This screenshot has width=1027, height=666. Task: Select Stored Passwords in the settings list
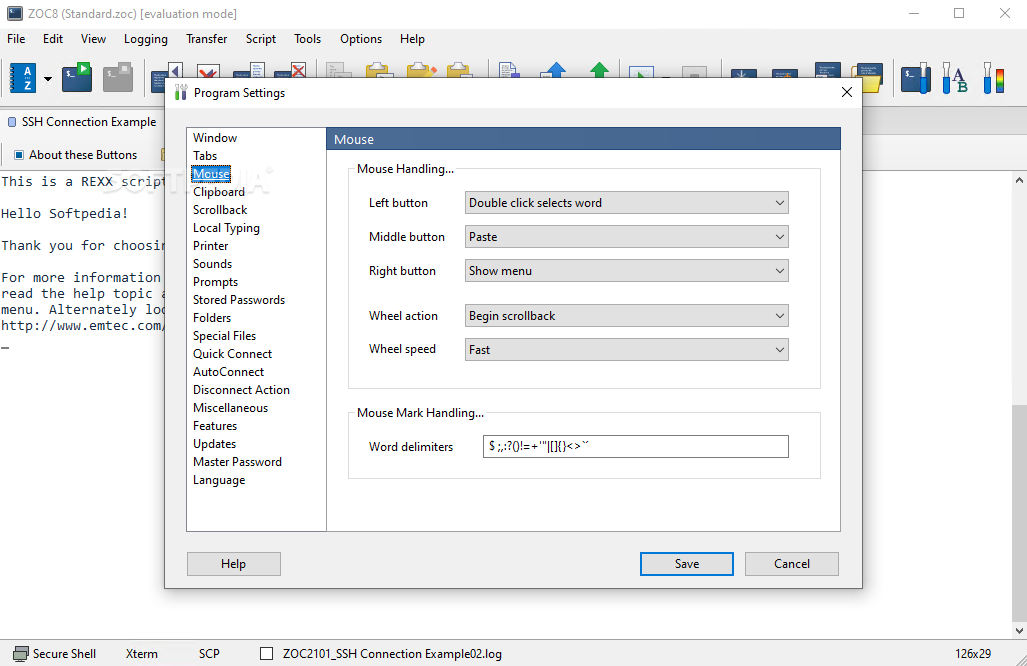(x=239, y=300)
